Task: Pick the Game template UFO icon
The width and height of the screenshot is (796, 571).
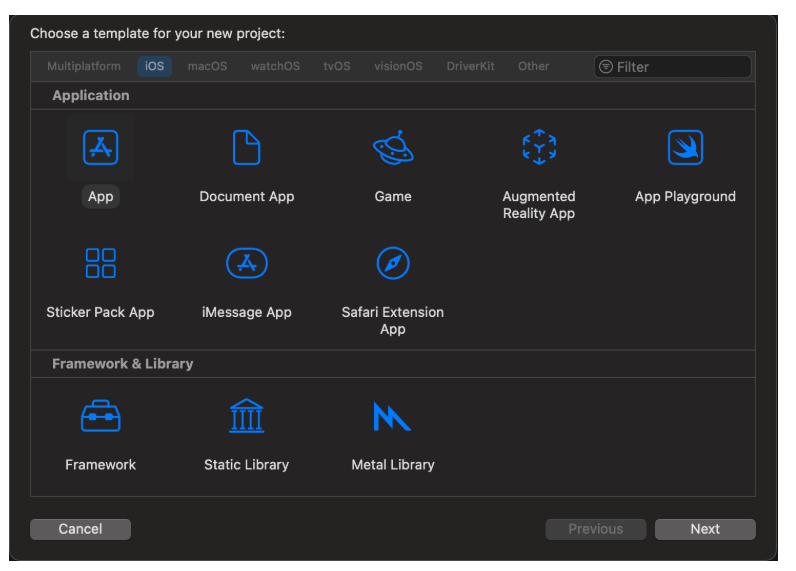Action: [x=392, y=148]
